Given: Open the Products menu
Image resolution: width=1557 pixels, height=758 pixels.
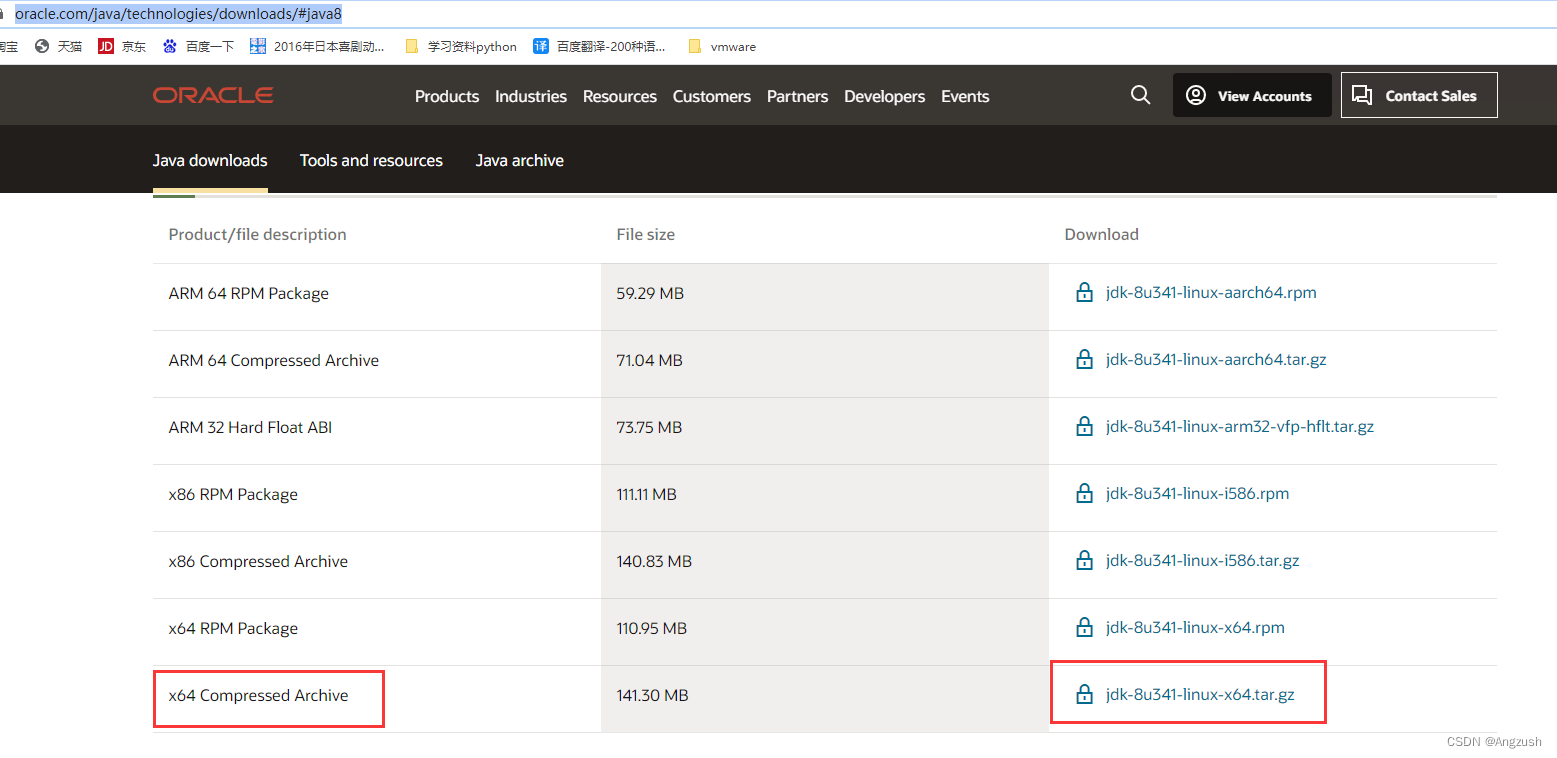Looking at the screenshot, I should pyautogui.click(x=447, y=96).
